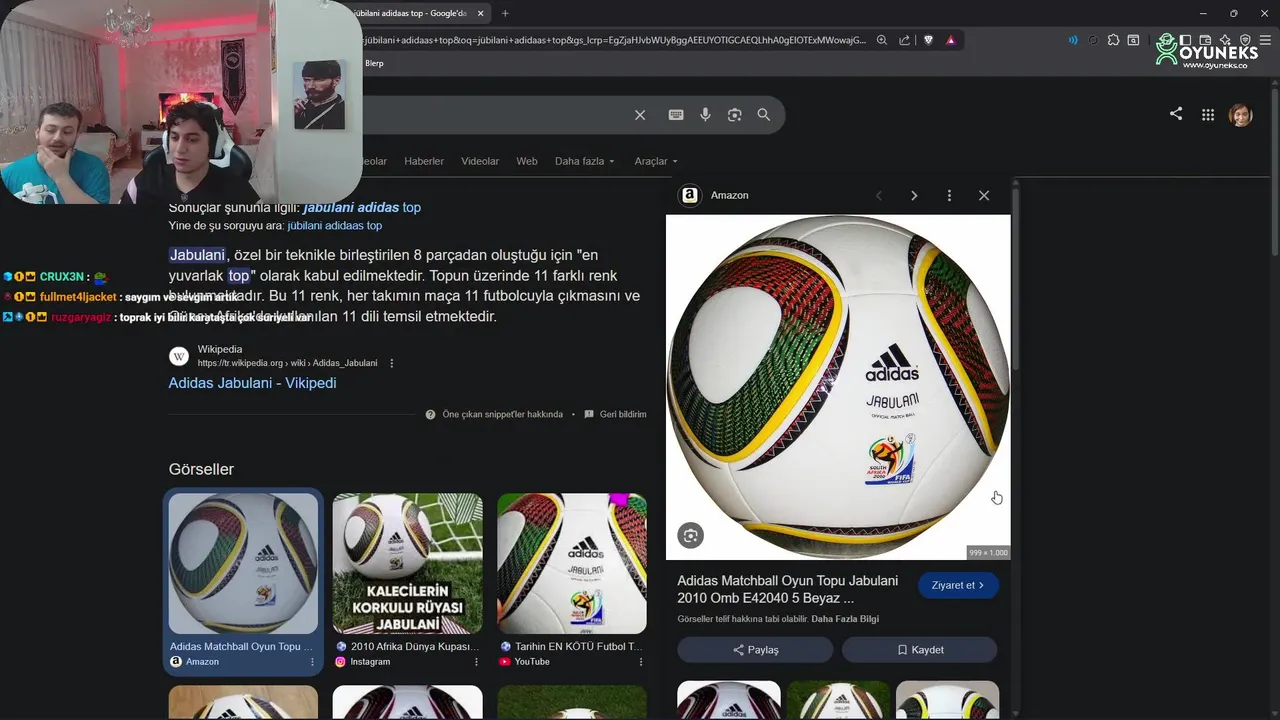Open the Google account profile picture
1280x720 pixels.
(x=1241, y=115)
